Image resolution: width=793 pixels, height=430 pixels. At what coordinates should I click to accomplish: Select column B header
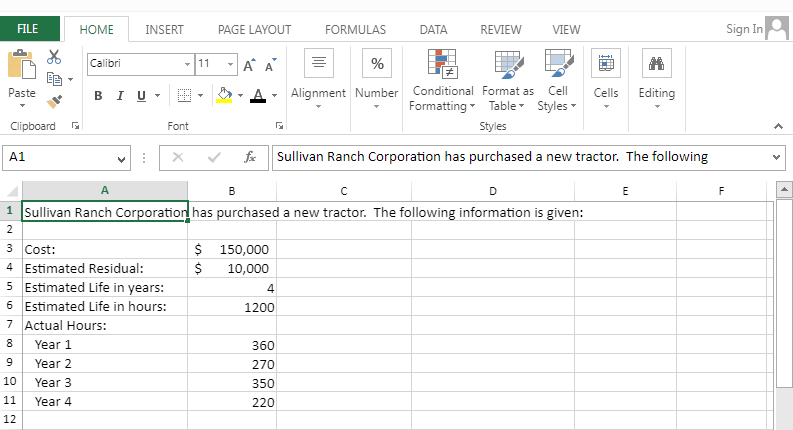pyautogui.click(x=232, y=191)
